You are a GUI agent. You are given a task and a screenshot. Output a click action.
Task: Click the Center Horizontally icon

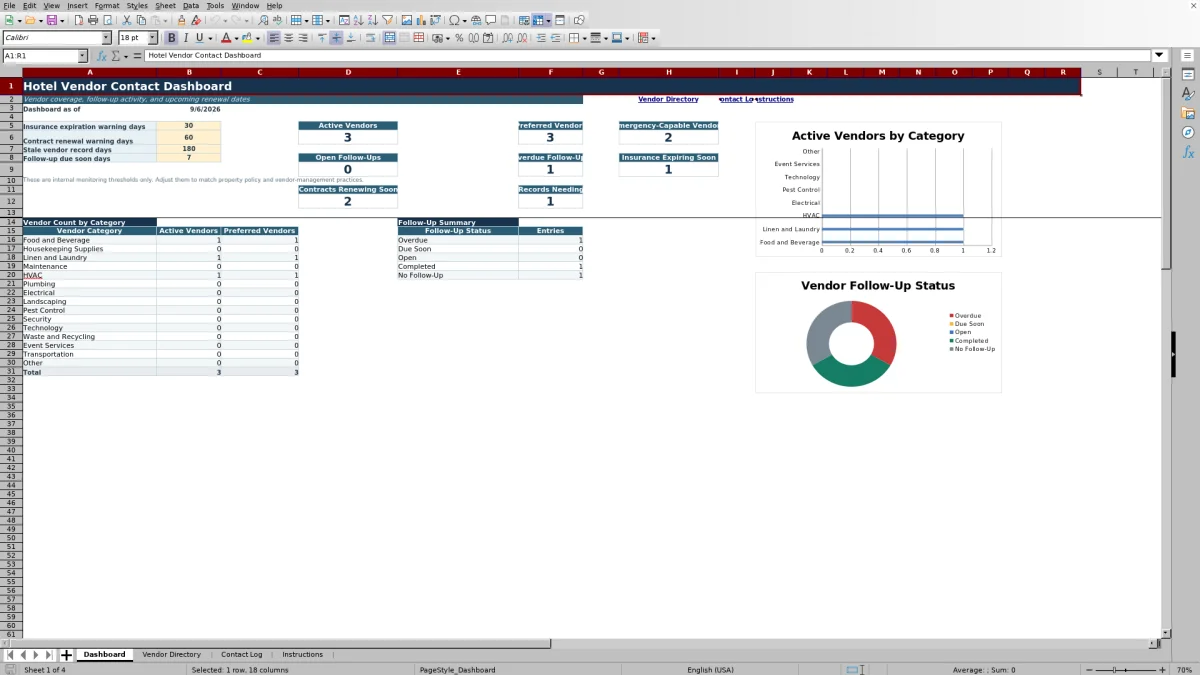[x=289, y=38]
